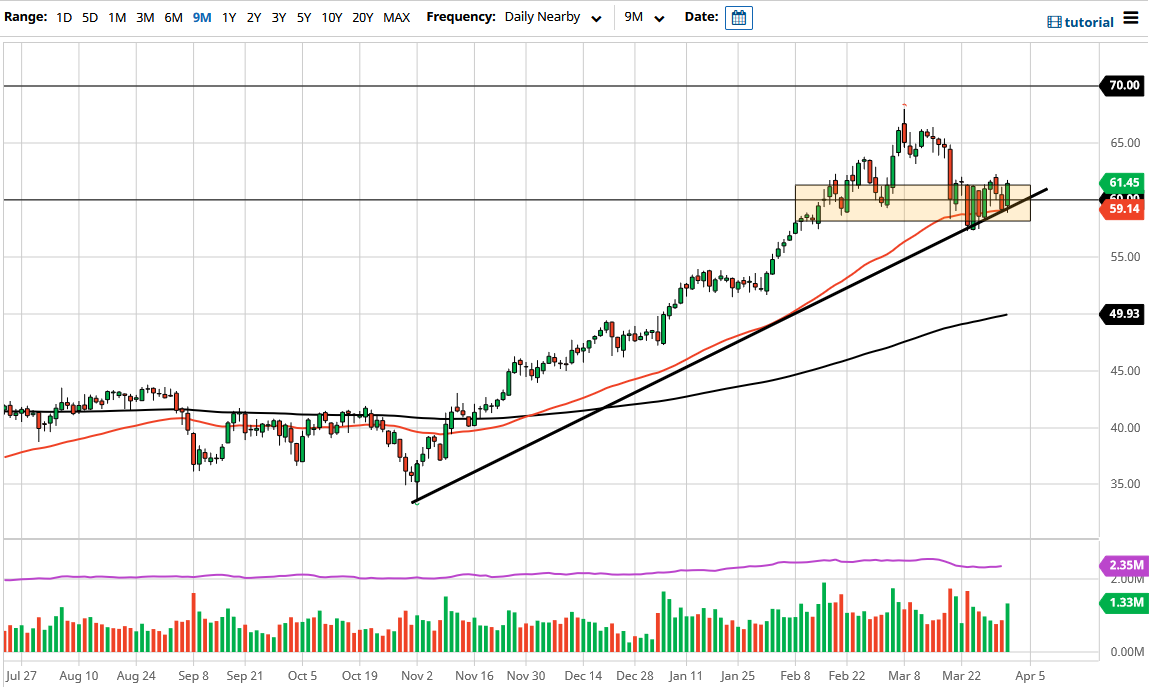Switch to the 1M range
1153x690 pixels.
[116, 17]
